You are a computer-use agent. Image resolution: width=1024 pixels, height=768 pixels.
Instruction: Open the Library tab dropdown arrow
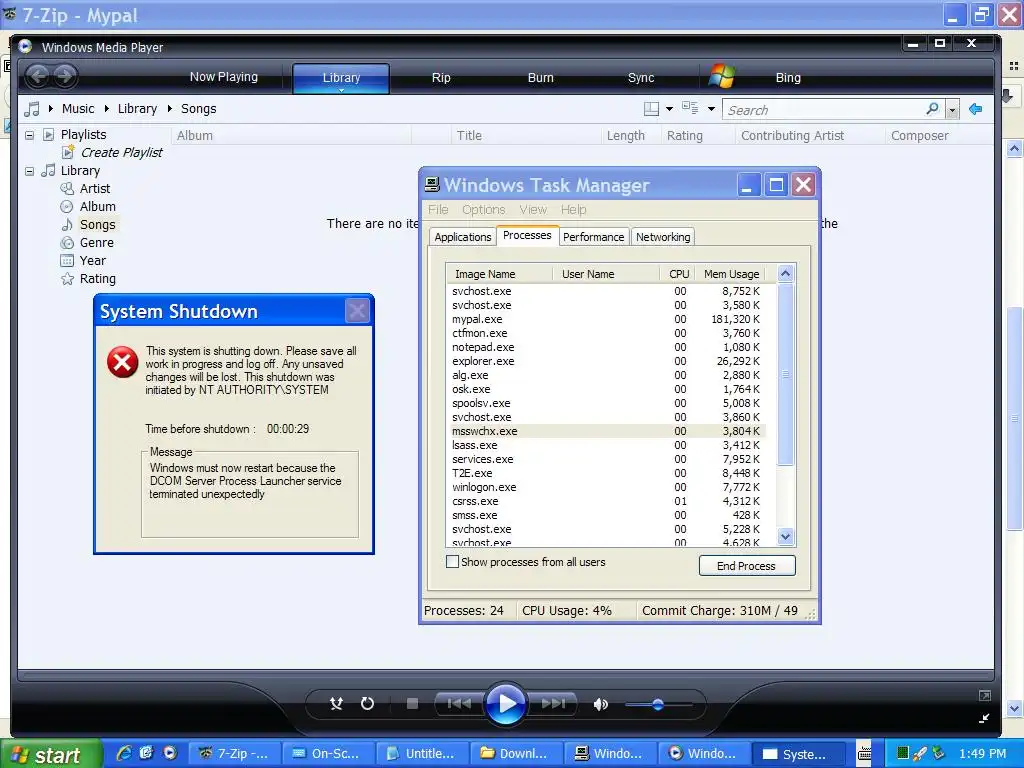[x=341, y=90]
